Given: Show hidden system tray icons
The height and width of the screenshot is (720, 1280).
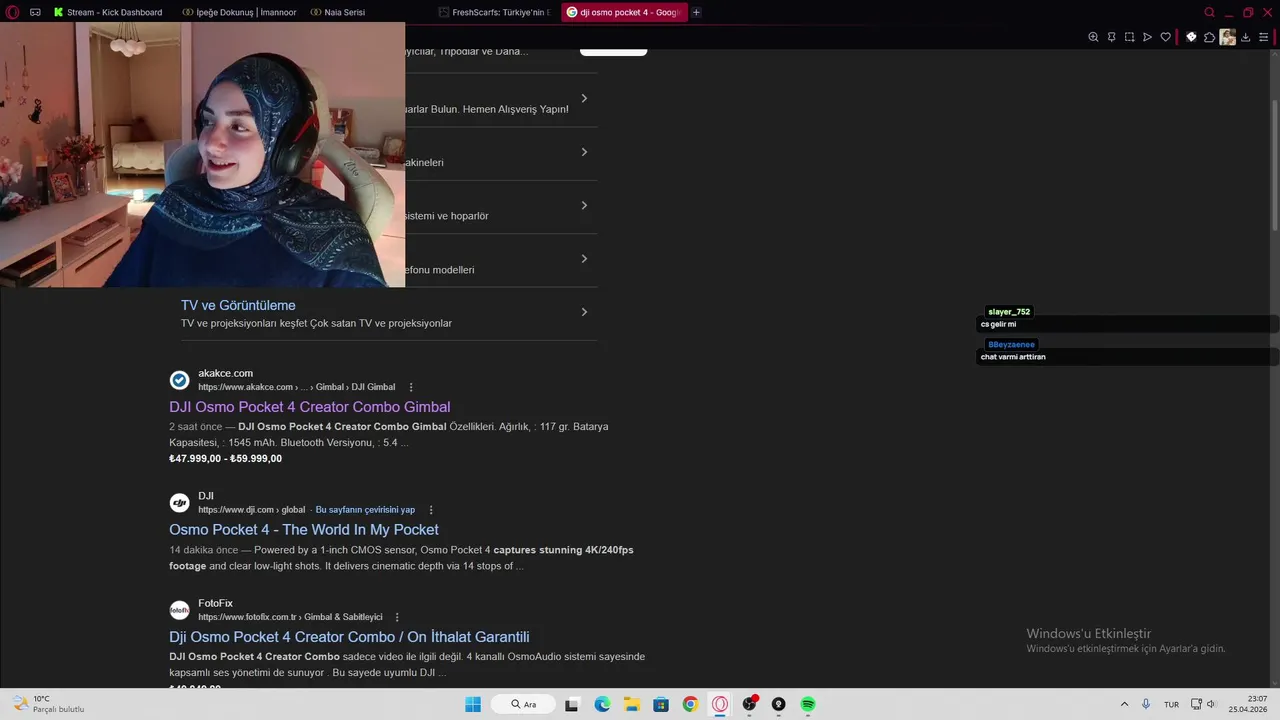Looking at the screenshot, I should click(1124, 704).
